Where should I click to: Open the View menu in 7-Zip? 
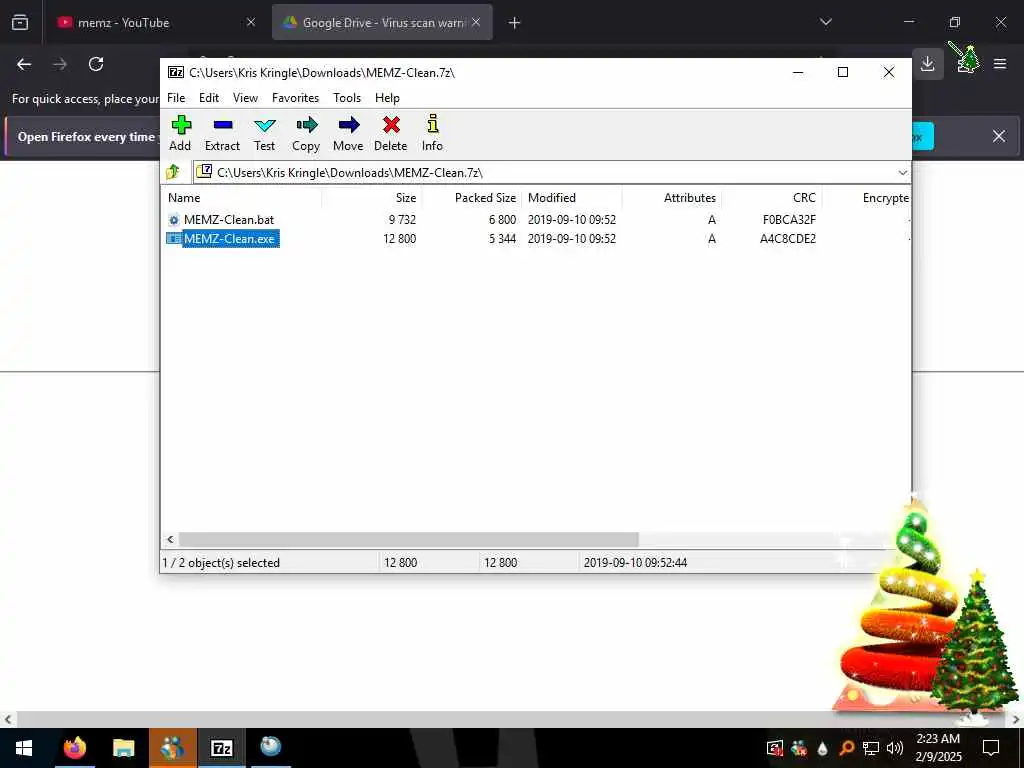pyautogui.click(x=246, y=98)
